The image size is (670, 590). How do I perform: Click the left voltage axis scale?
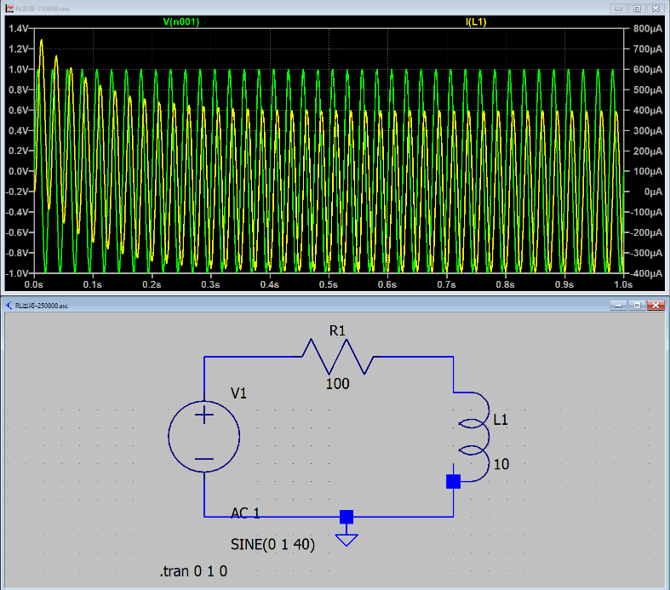pos(18,150)
